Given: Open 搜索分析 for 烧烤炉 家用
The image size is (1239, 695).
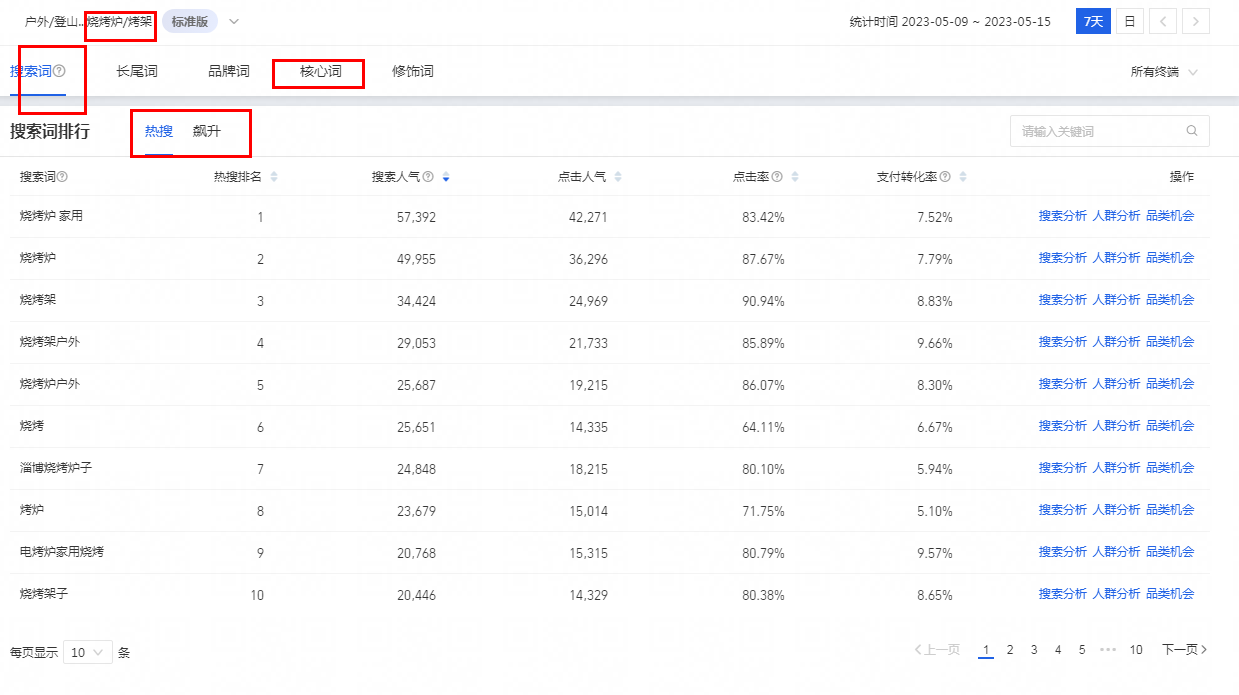Looking at the screenshot, I should point(1062,216).
